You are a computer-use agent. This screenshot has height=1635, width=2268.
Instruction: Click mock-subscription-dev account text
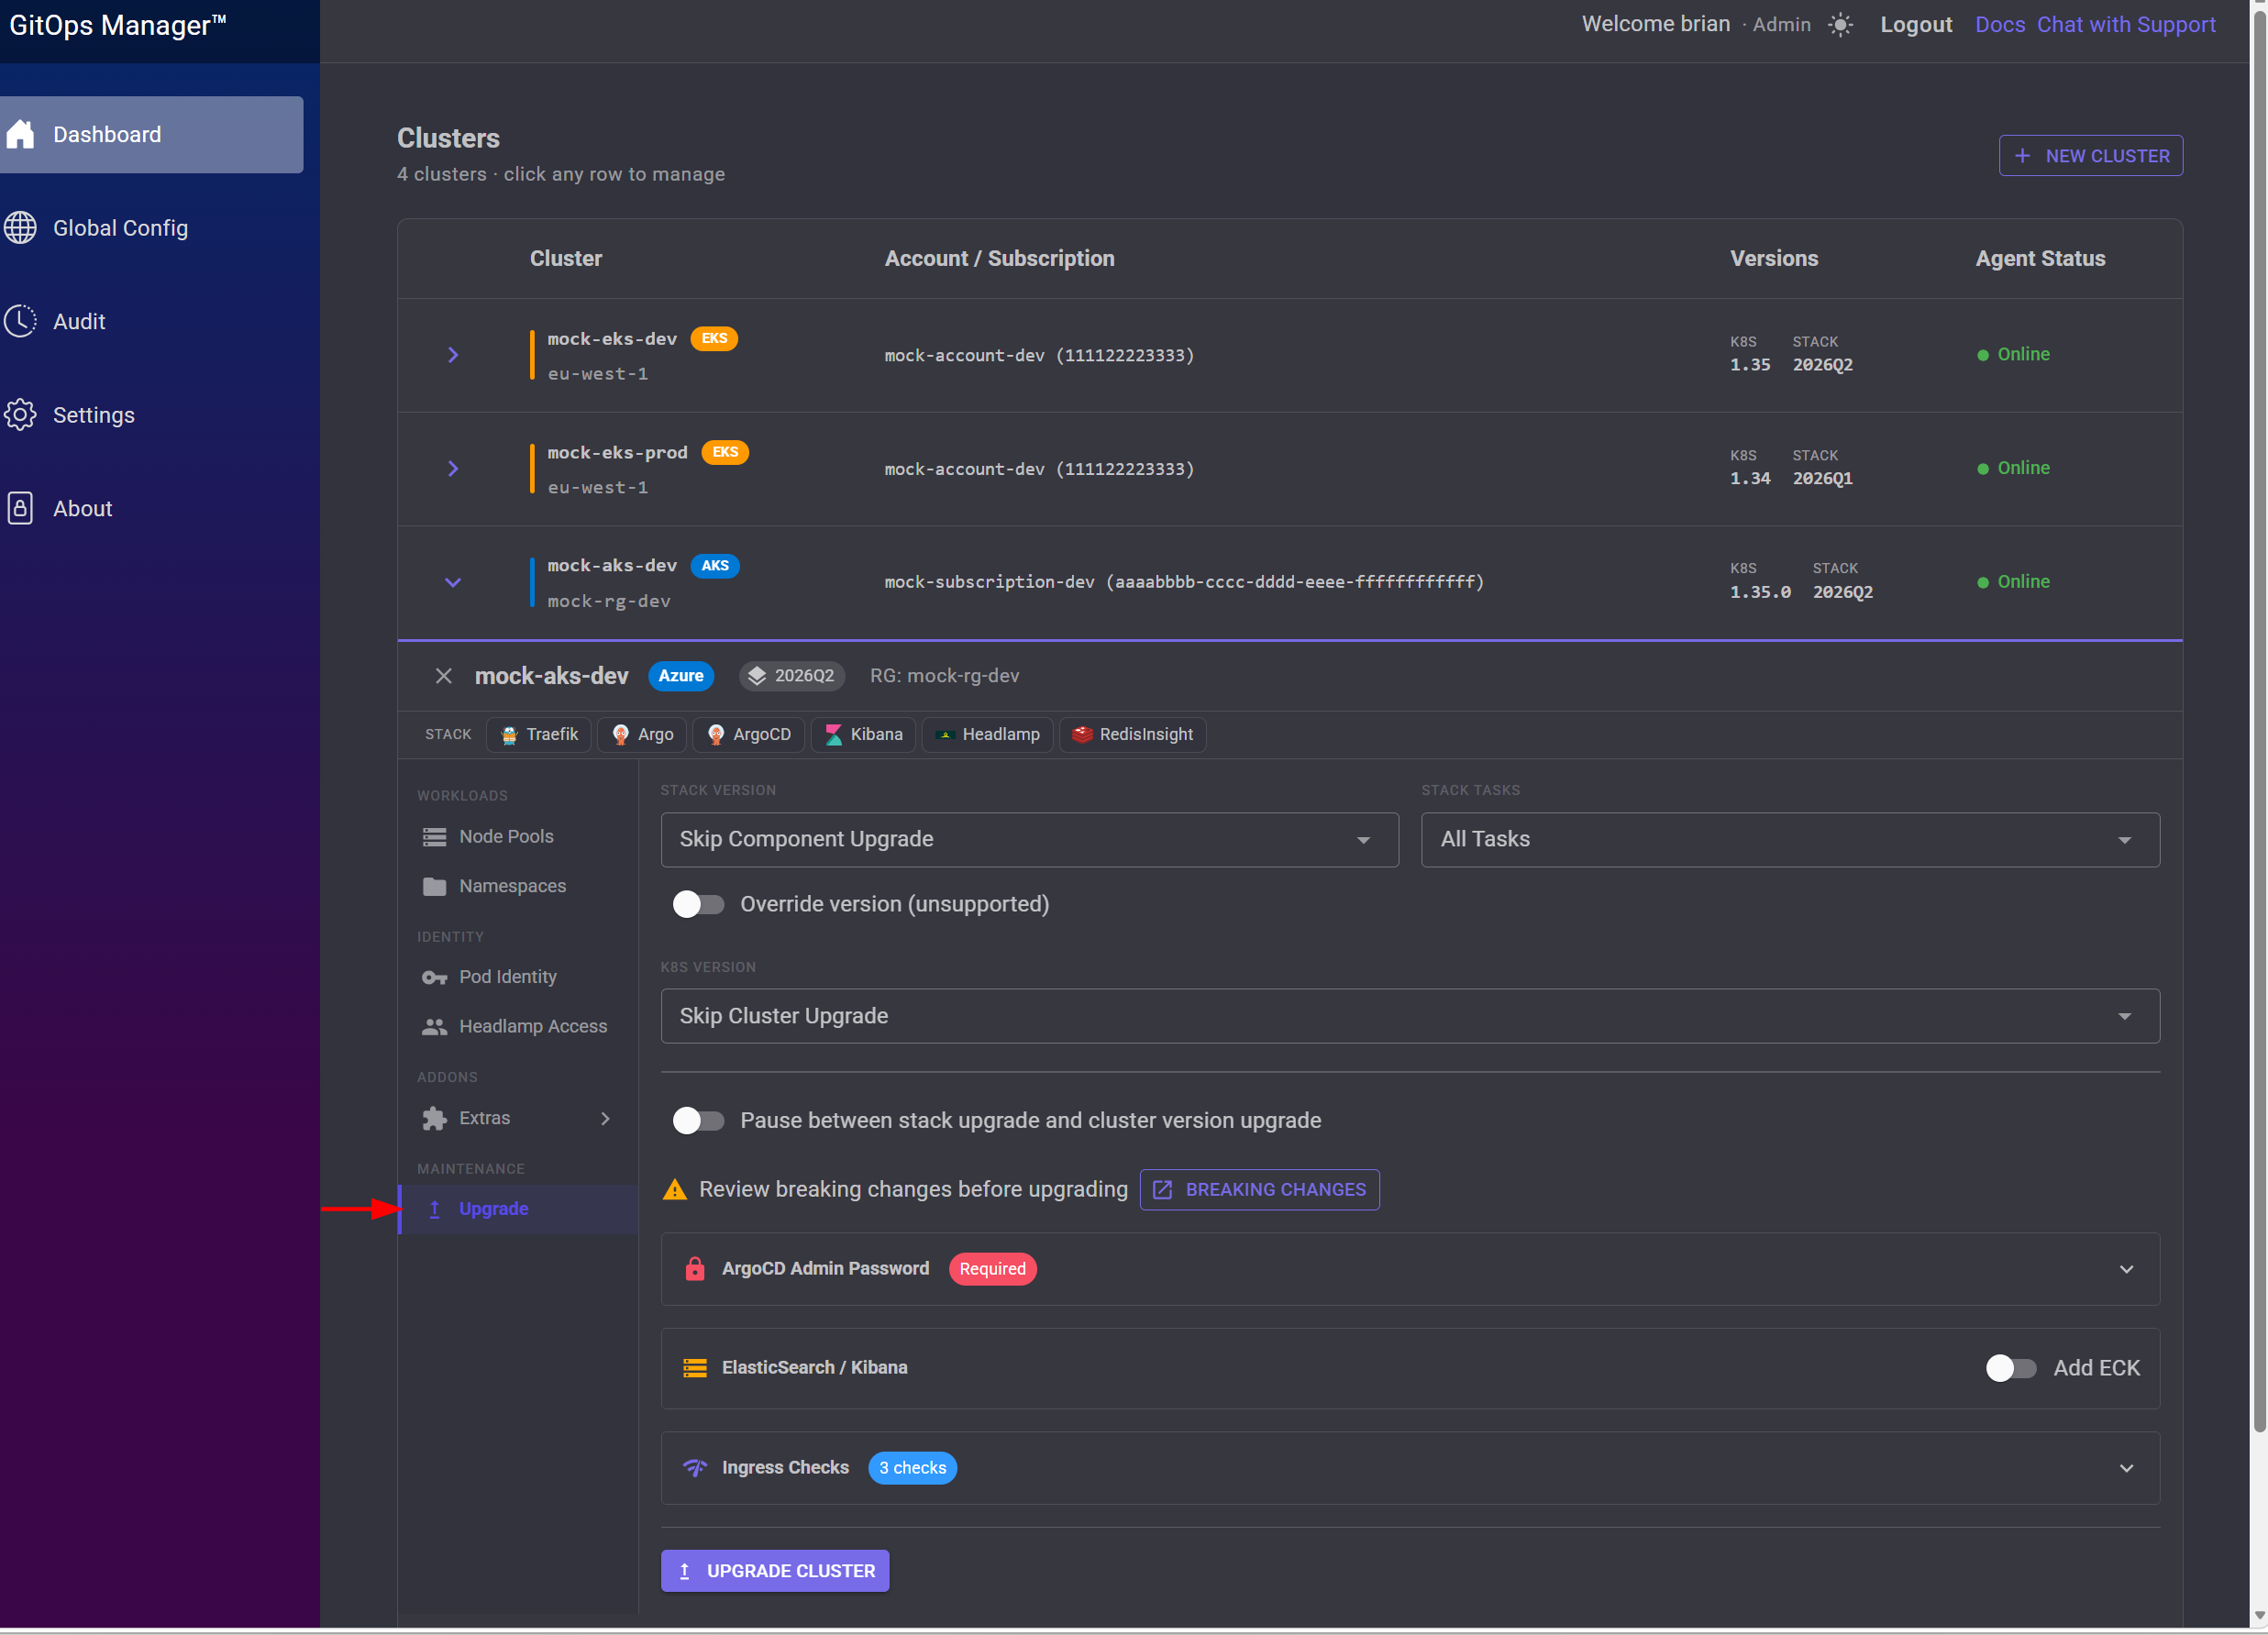tap(1184, 582)
